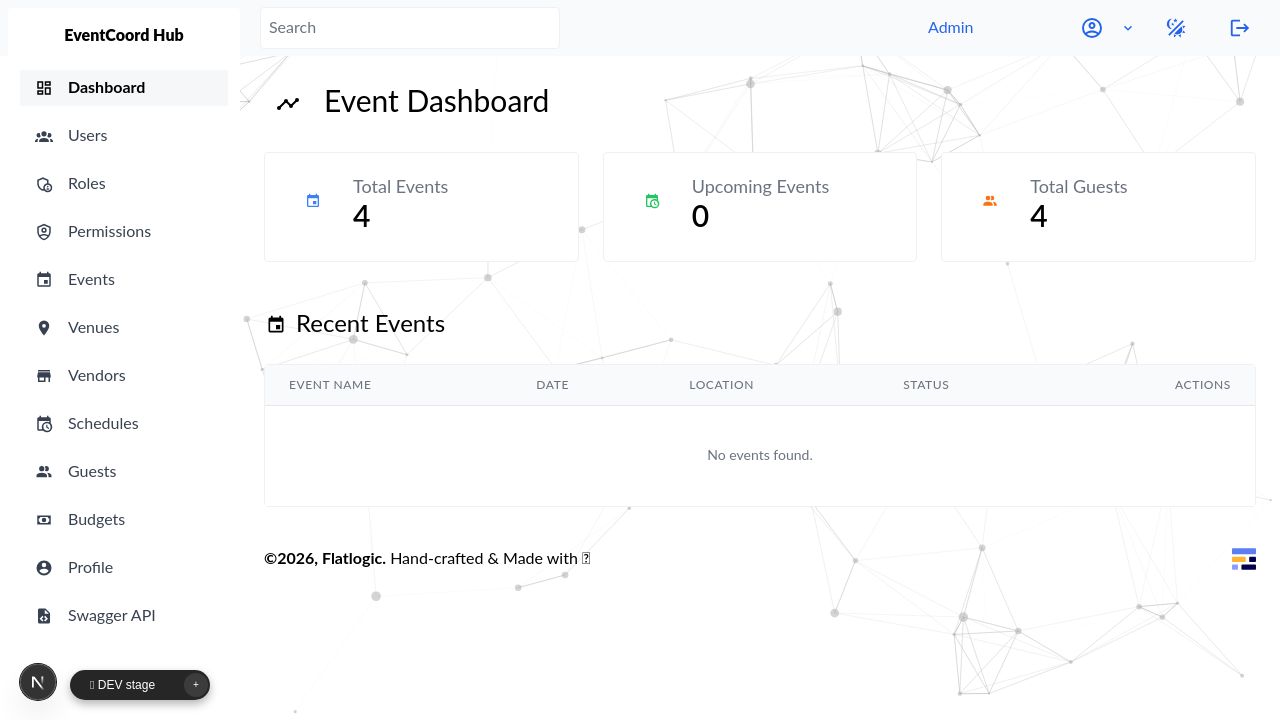Image resolution: width=1280 pixels, height=720 pixels.
Task: Click the Venues map pin icon
Action: coord(44,328)
